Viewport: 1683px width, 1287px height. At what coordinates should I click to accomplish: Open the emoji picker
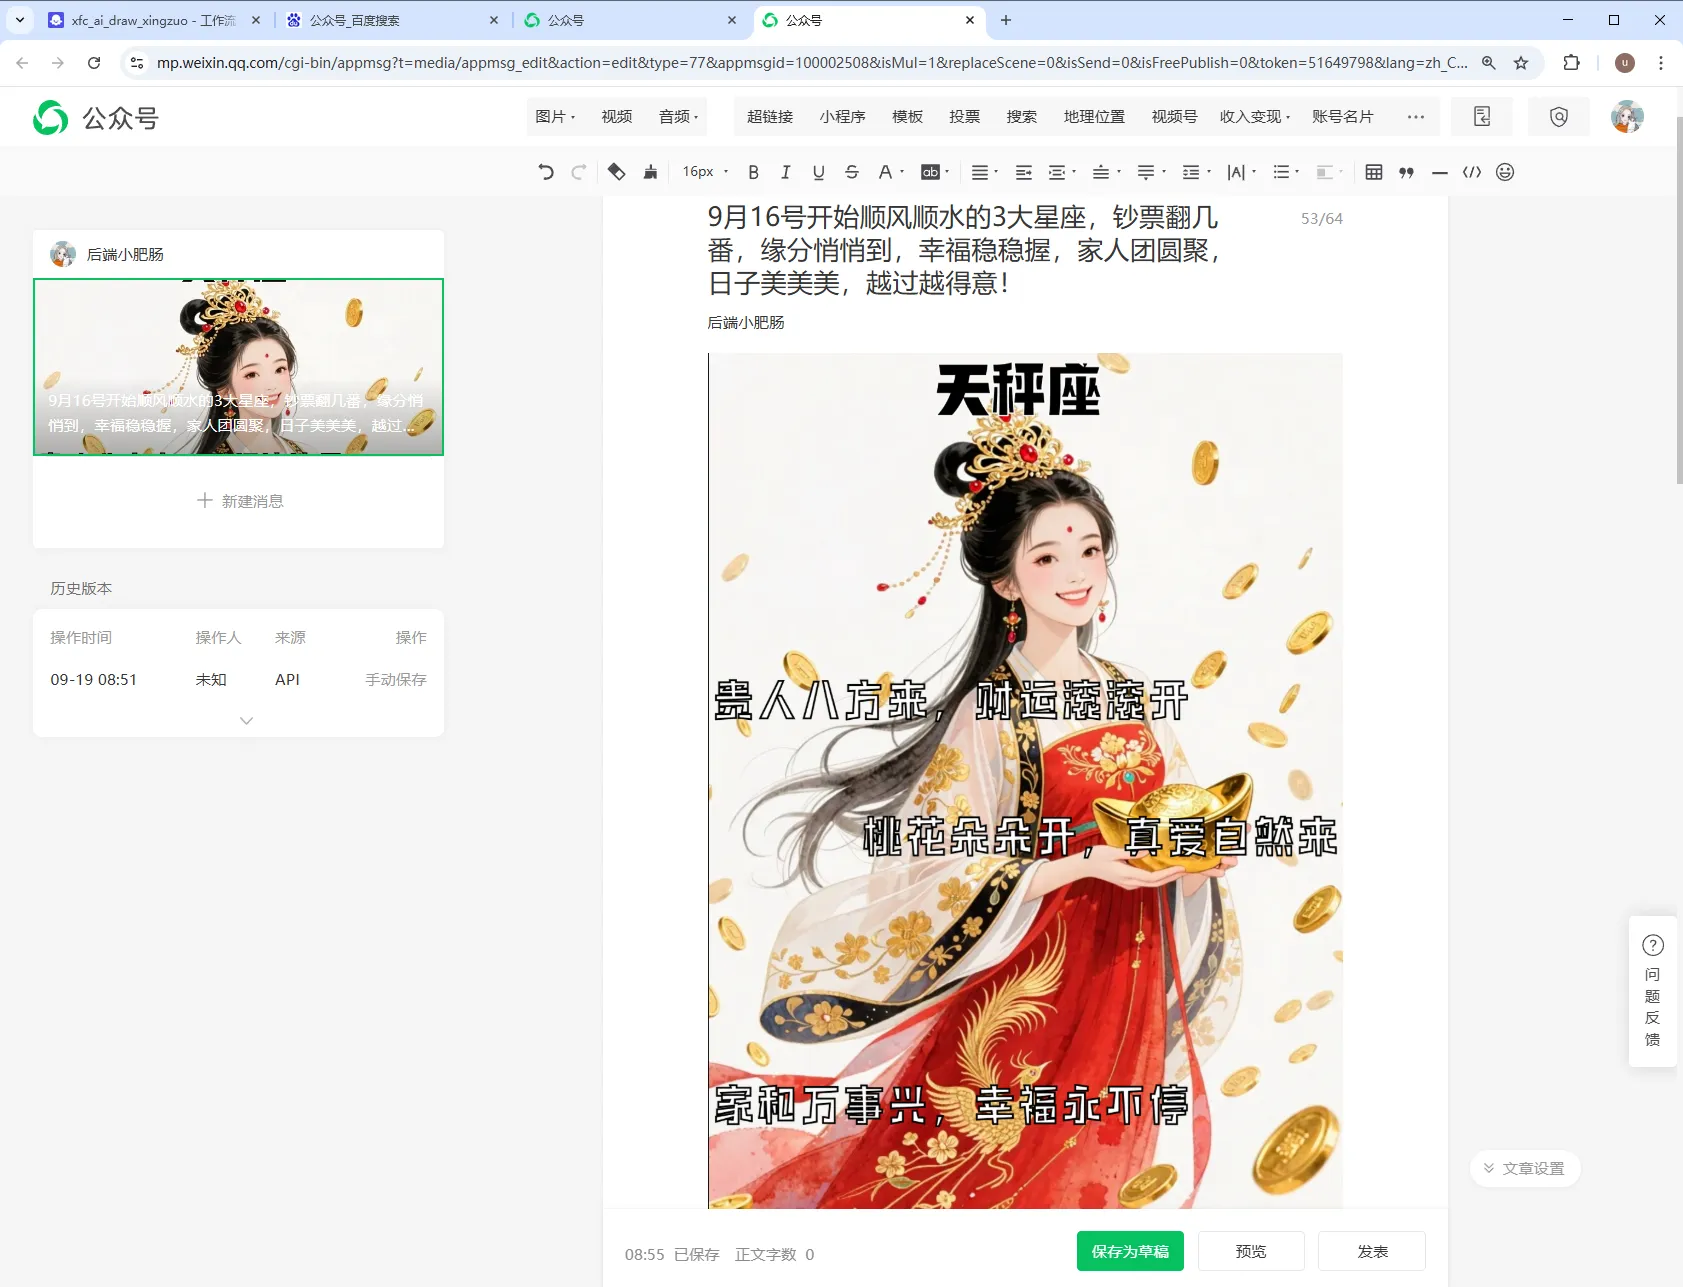tap(1505, 172)
